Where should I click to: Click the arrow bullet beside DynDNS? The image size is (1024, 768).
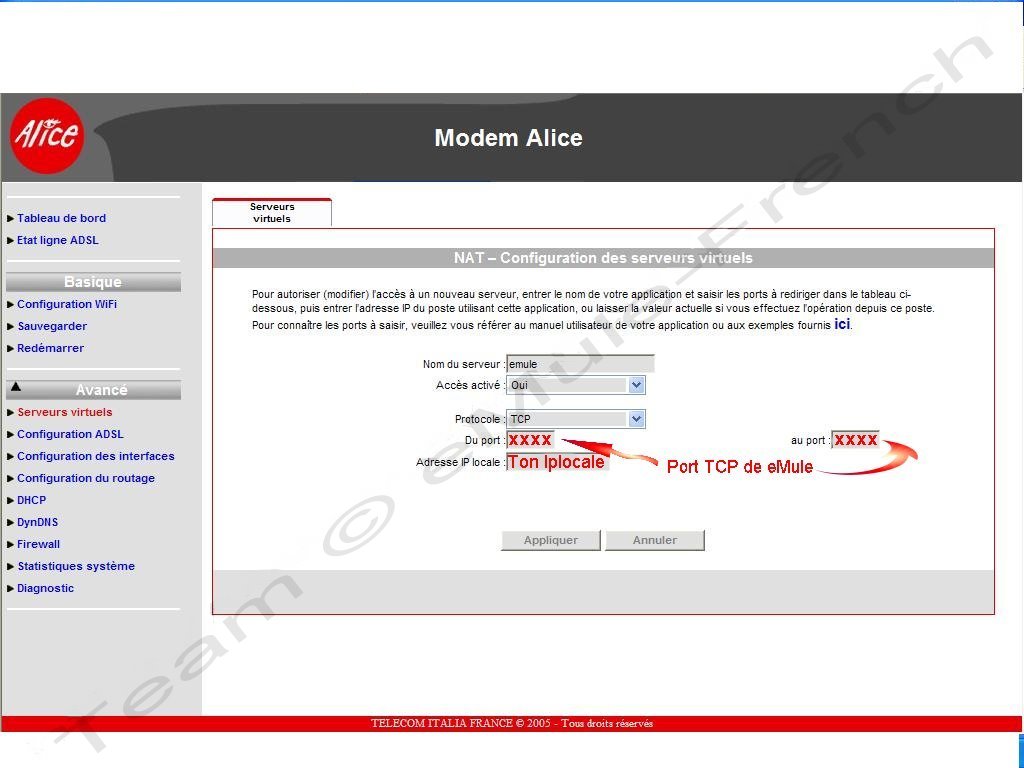coord(10,523)
